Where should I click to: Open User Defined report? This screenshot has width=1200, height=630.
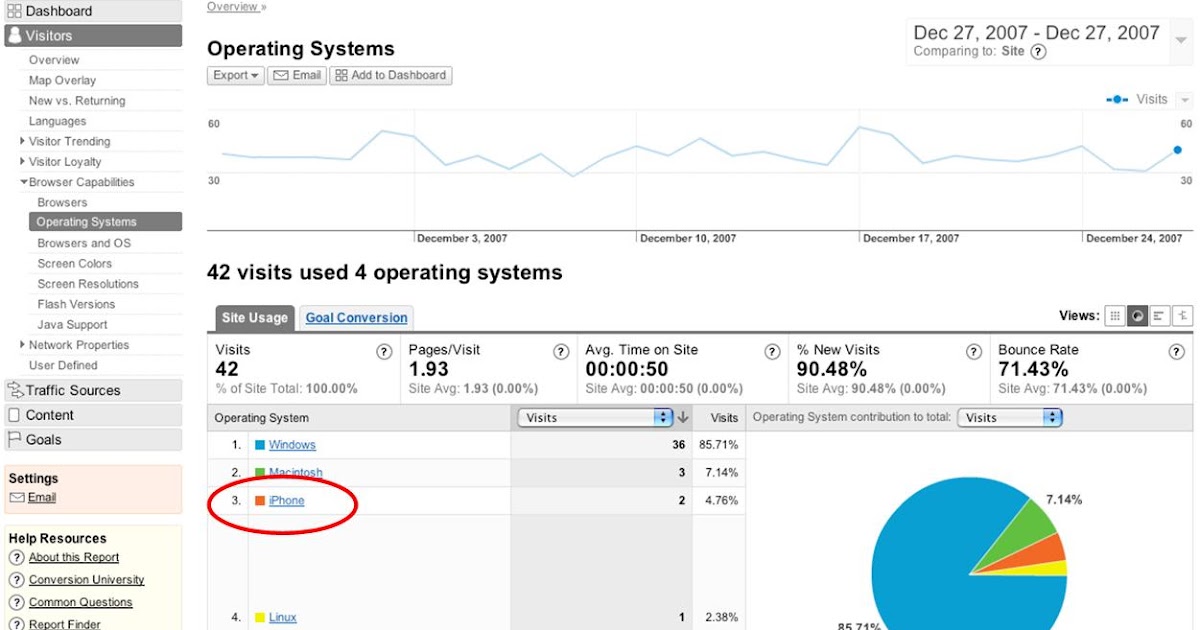(x=63, y=366)
